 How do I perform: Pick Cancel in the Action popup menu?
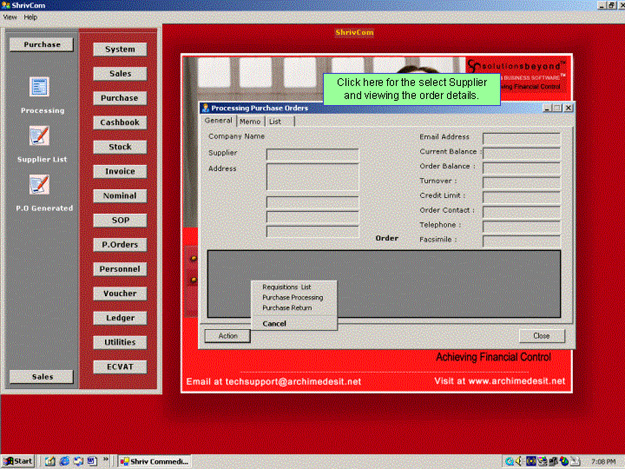click(273, 323)
